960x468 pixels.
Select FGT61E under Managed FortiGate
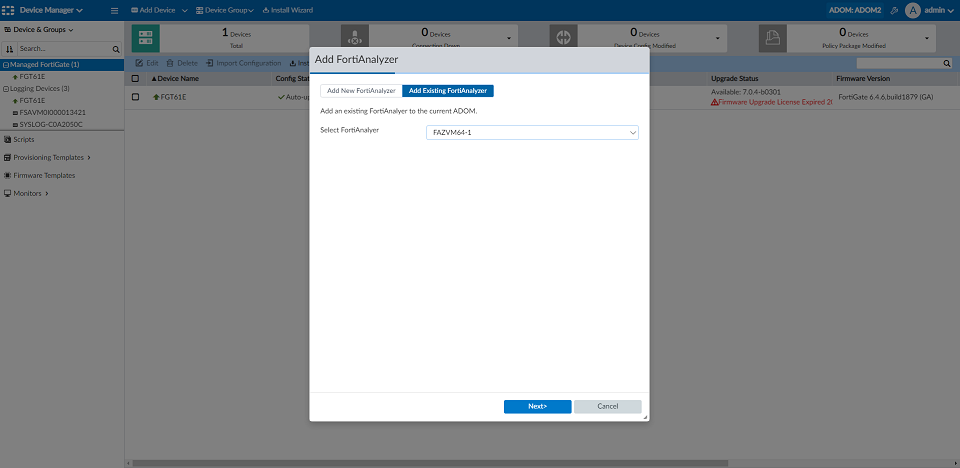coord(32,77)
